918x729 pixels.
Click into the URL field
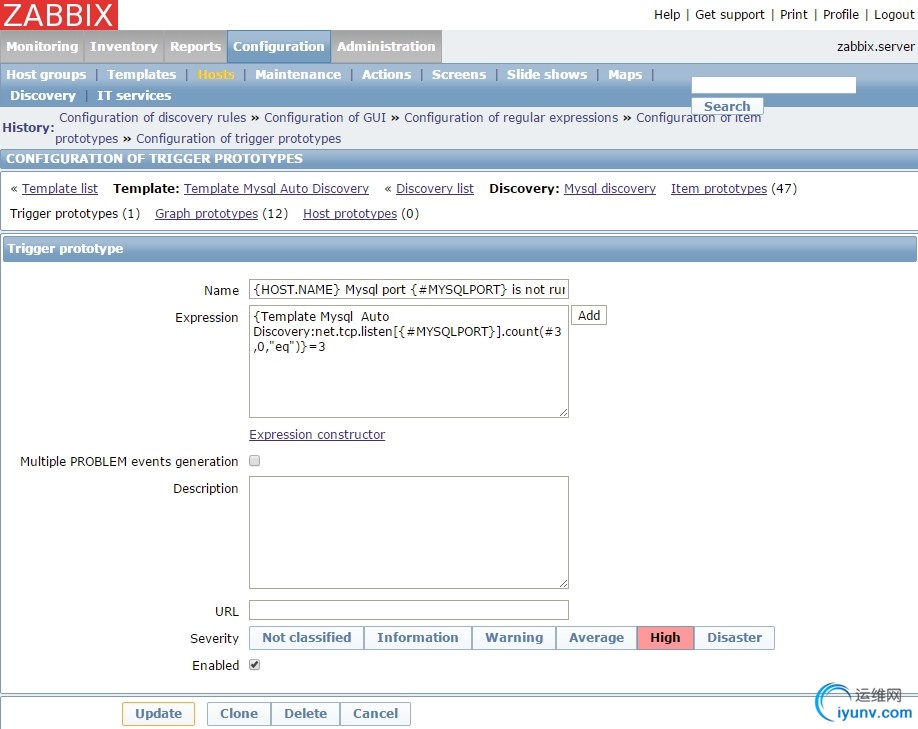(x=409, y=610)
